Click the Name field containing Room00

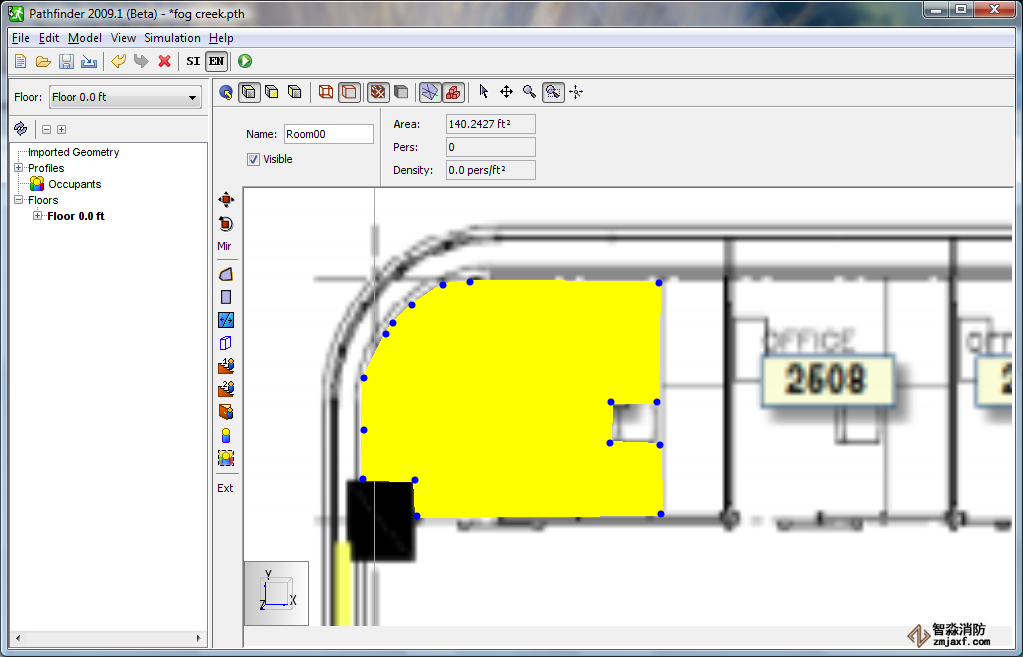coord(328,134)
